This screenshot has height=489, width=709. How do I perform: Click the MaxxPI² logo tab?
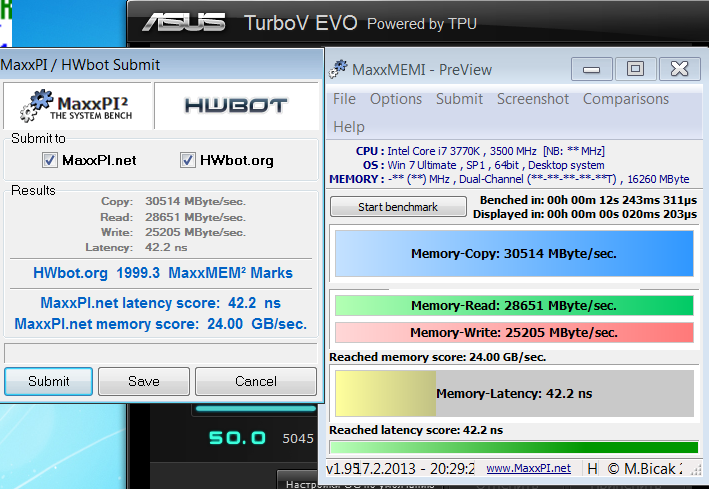[x=77, y=106]
